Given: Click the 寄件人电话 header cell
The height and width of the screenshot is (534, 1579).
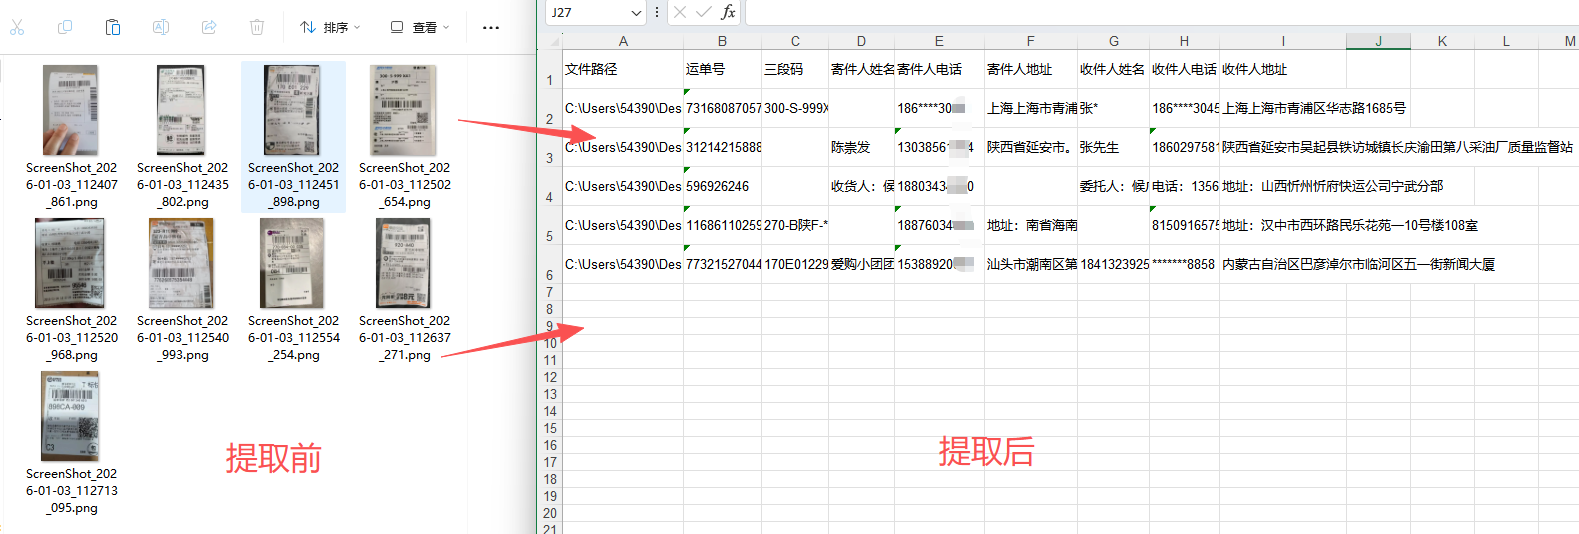Looking at the screenshot, I should click(x=939, y=69).
